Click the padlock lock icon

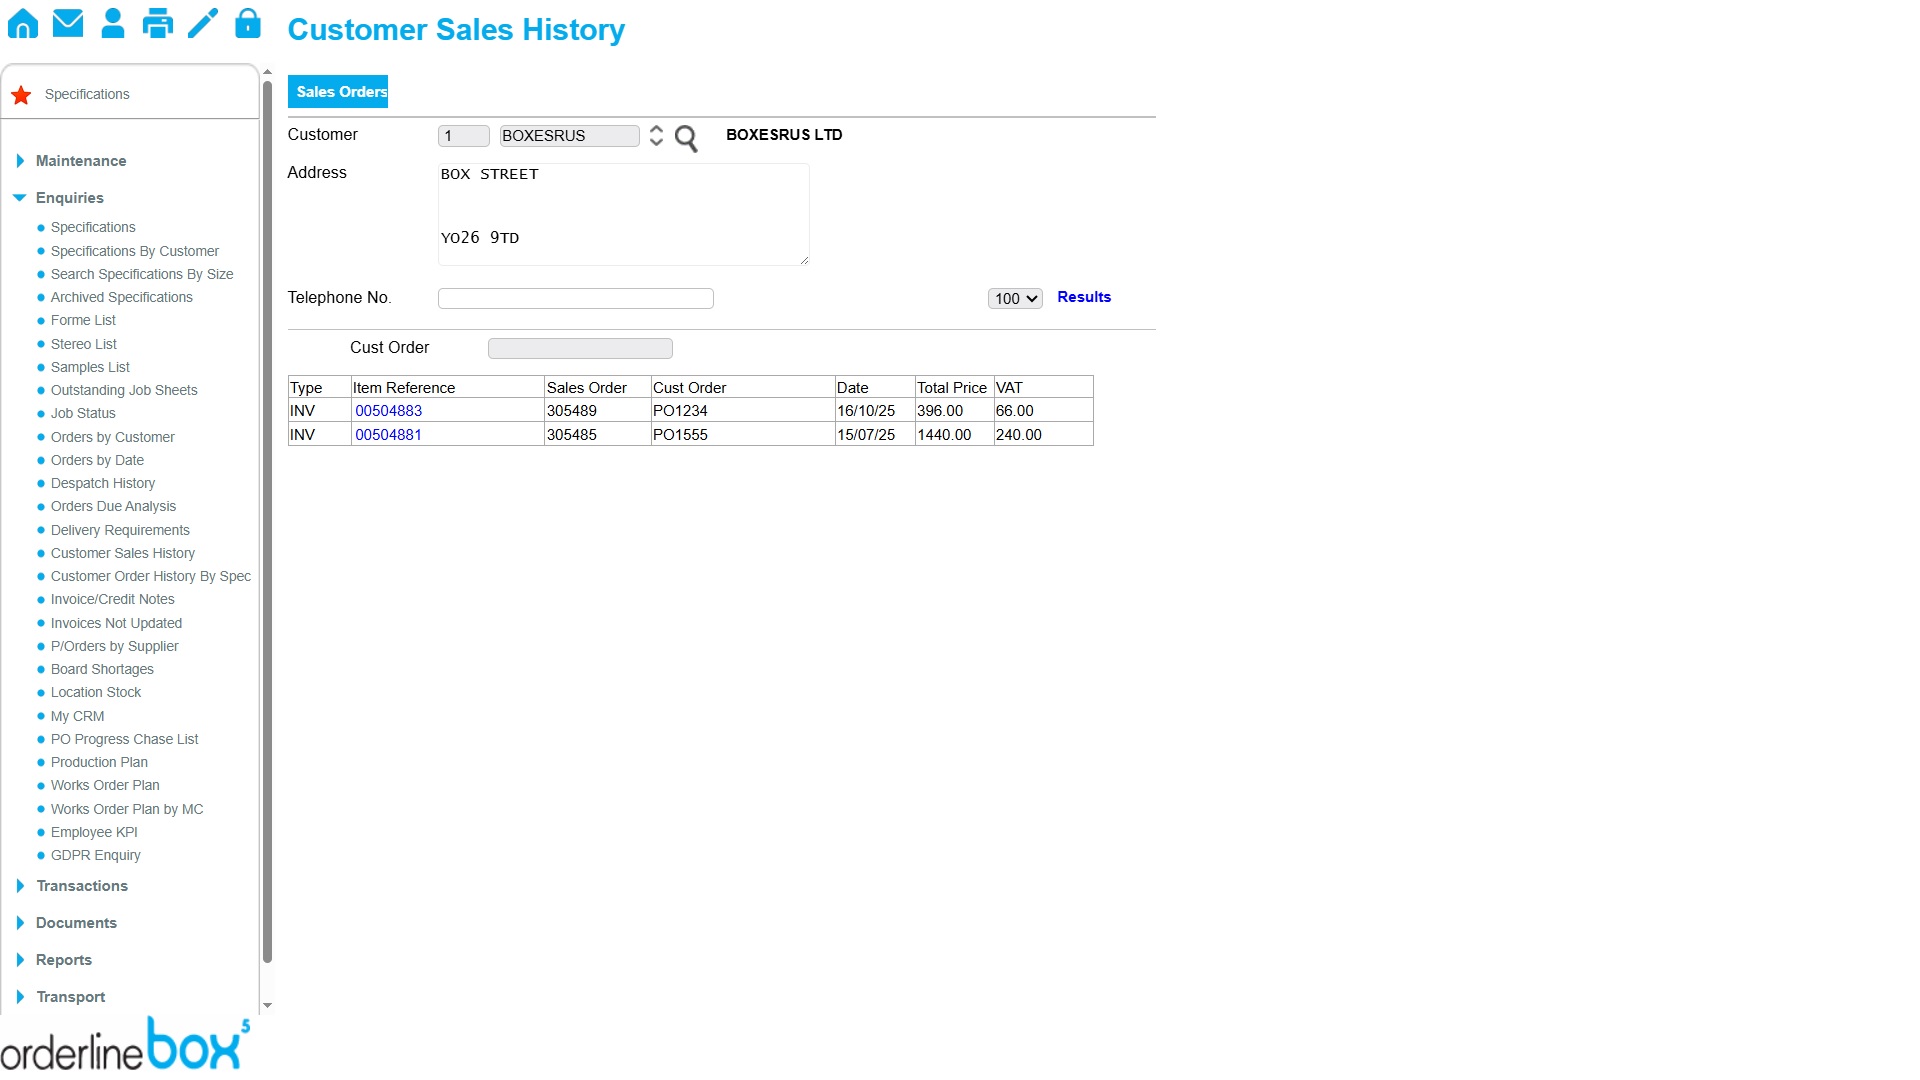pos(248,23)
